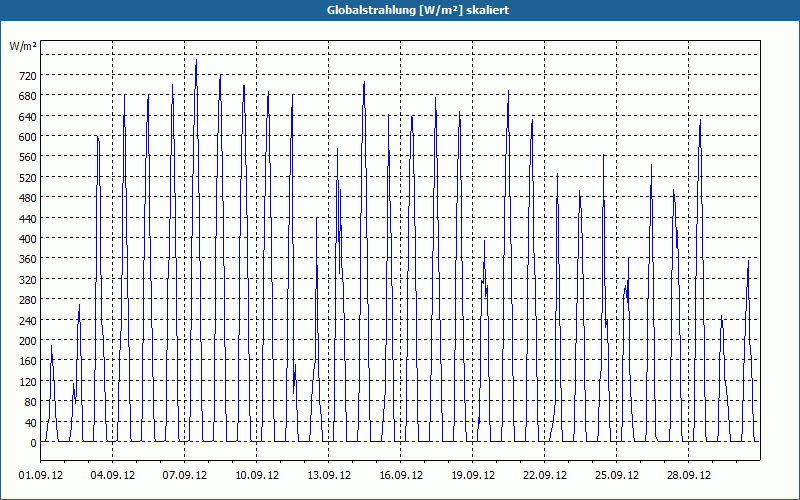Click the "440" y-axis value
Screen dimensions: 800x500
(28, 219)
